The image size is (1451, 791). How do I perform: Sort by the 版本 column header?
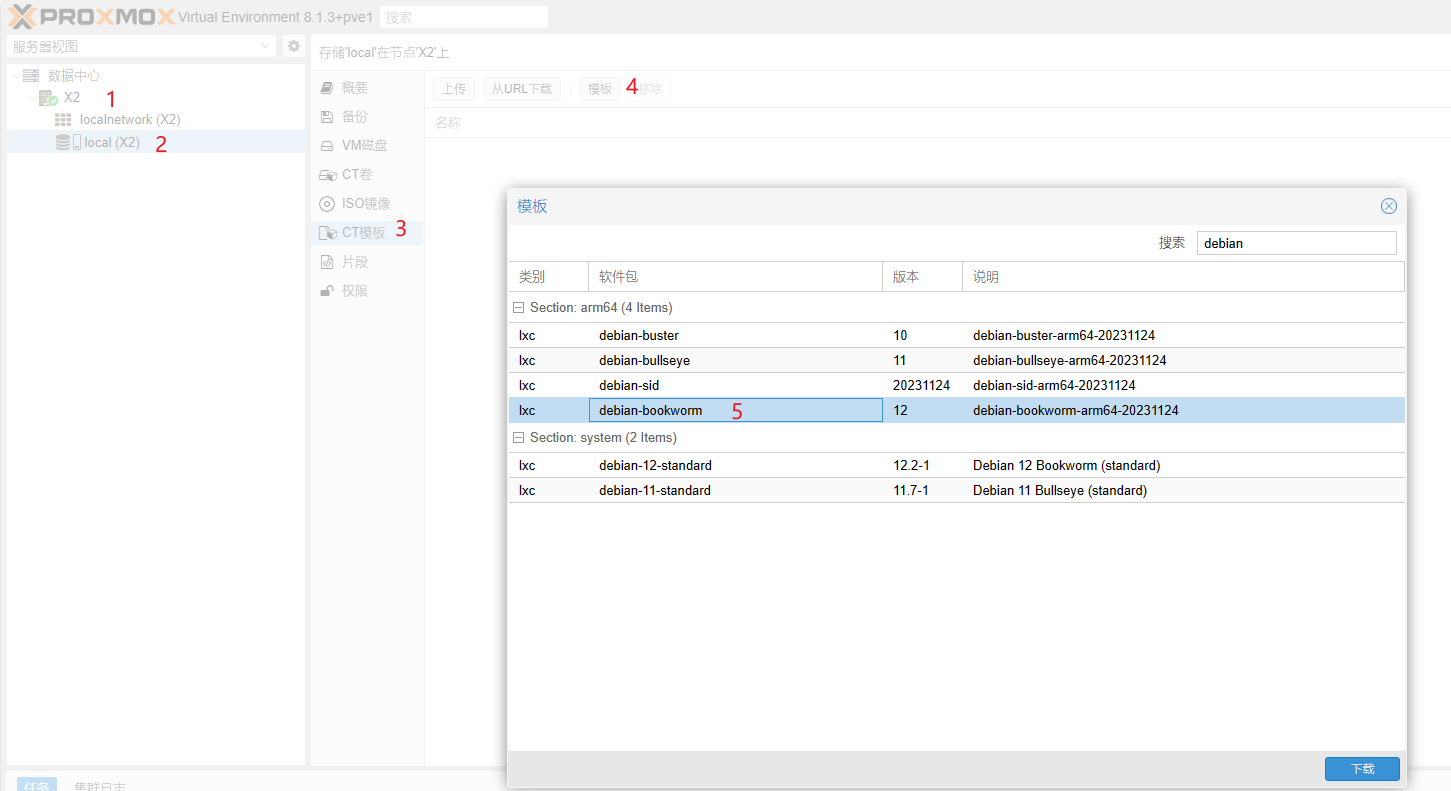tap(921, 277)
